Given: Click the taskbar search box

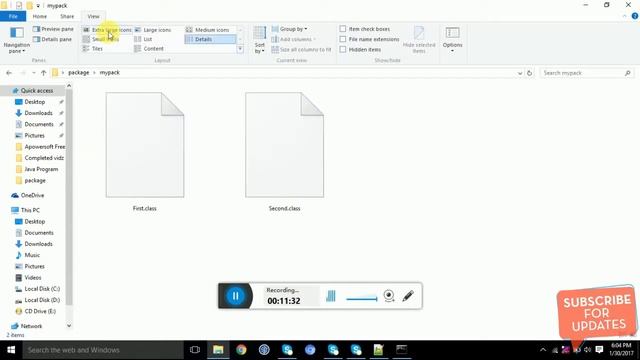Looking at the screenshot, I should click(x=102, y=350).
